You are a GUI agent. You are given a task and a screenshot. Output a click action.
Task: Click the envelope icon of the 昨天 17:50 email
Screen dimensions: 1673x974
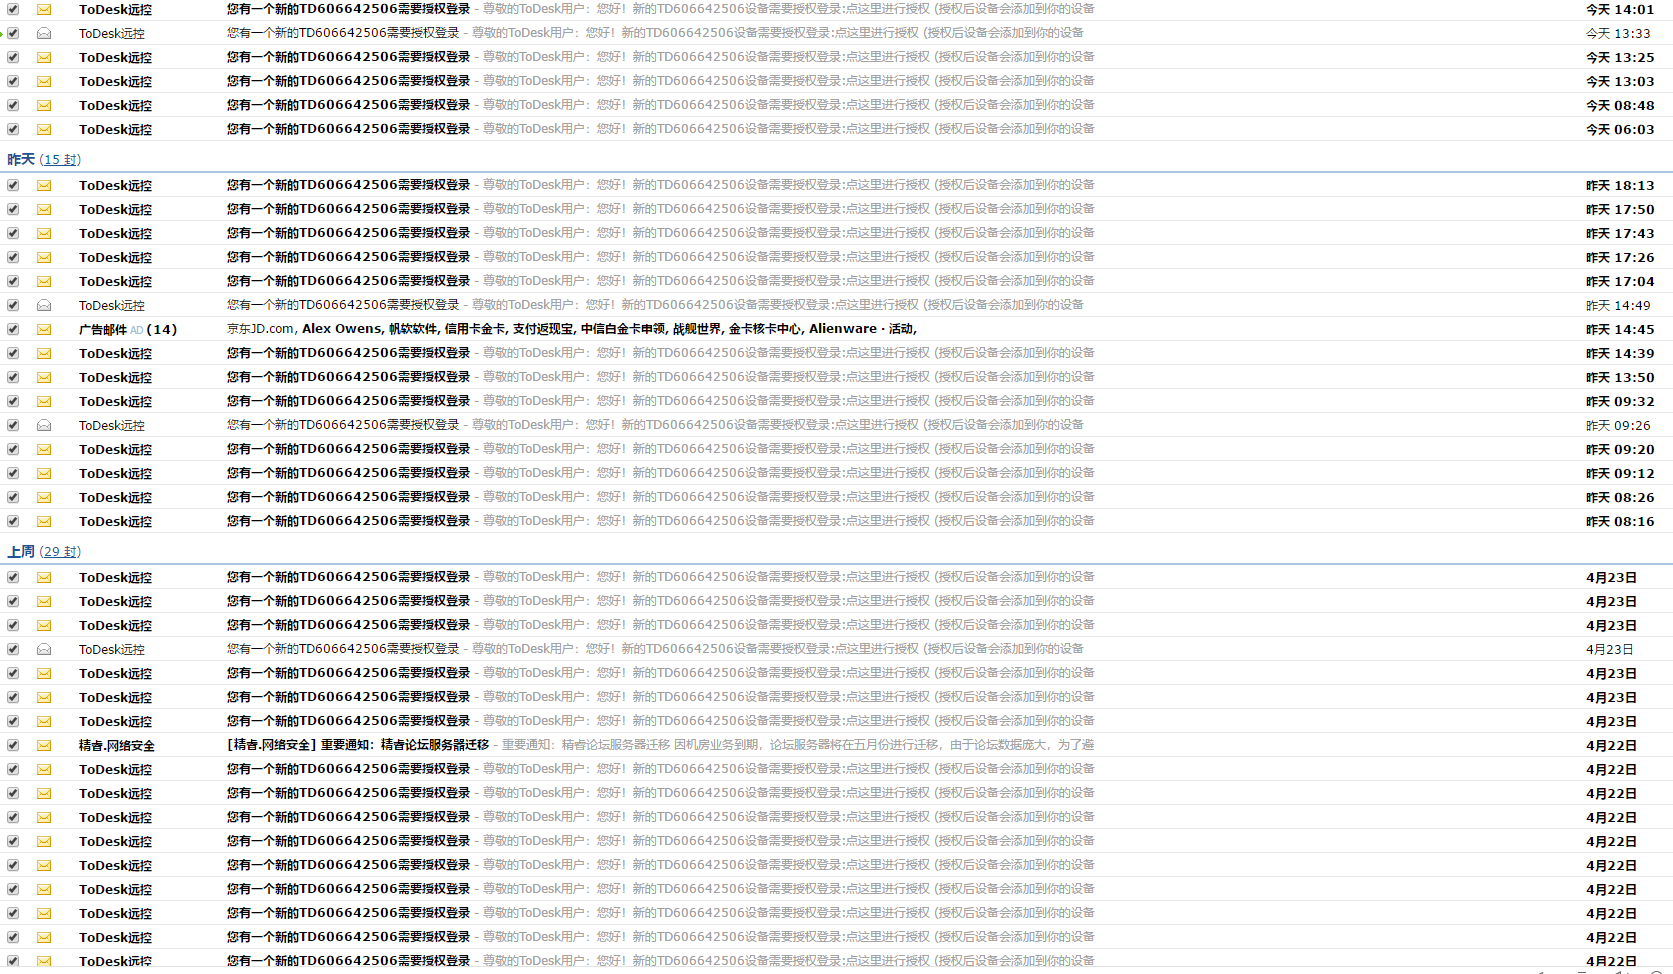tap(44, 209)
